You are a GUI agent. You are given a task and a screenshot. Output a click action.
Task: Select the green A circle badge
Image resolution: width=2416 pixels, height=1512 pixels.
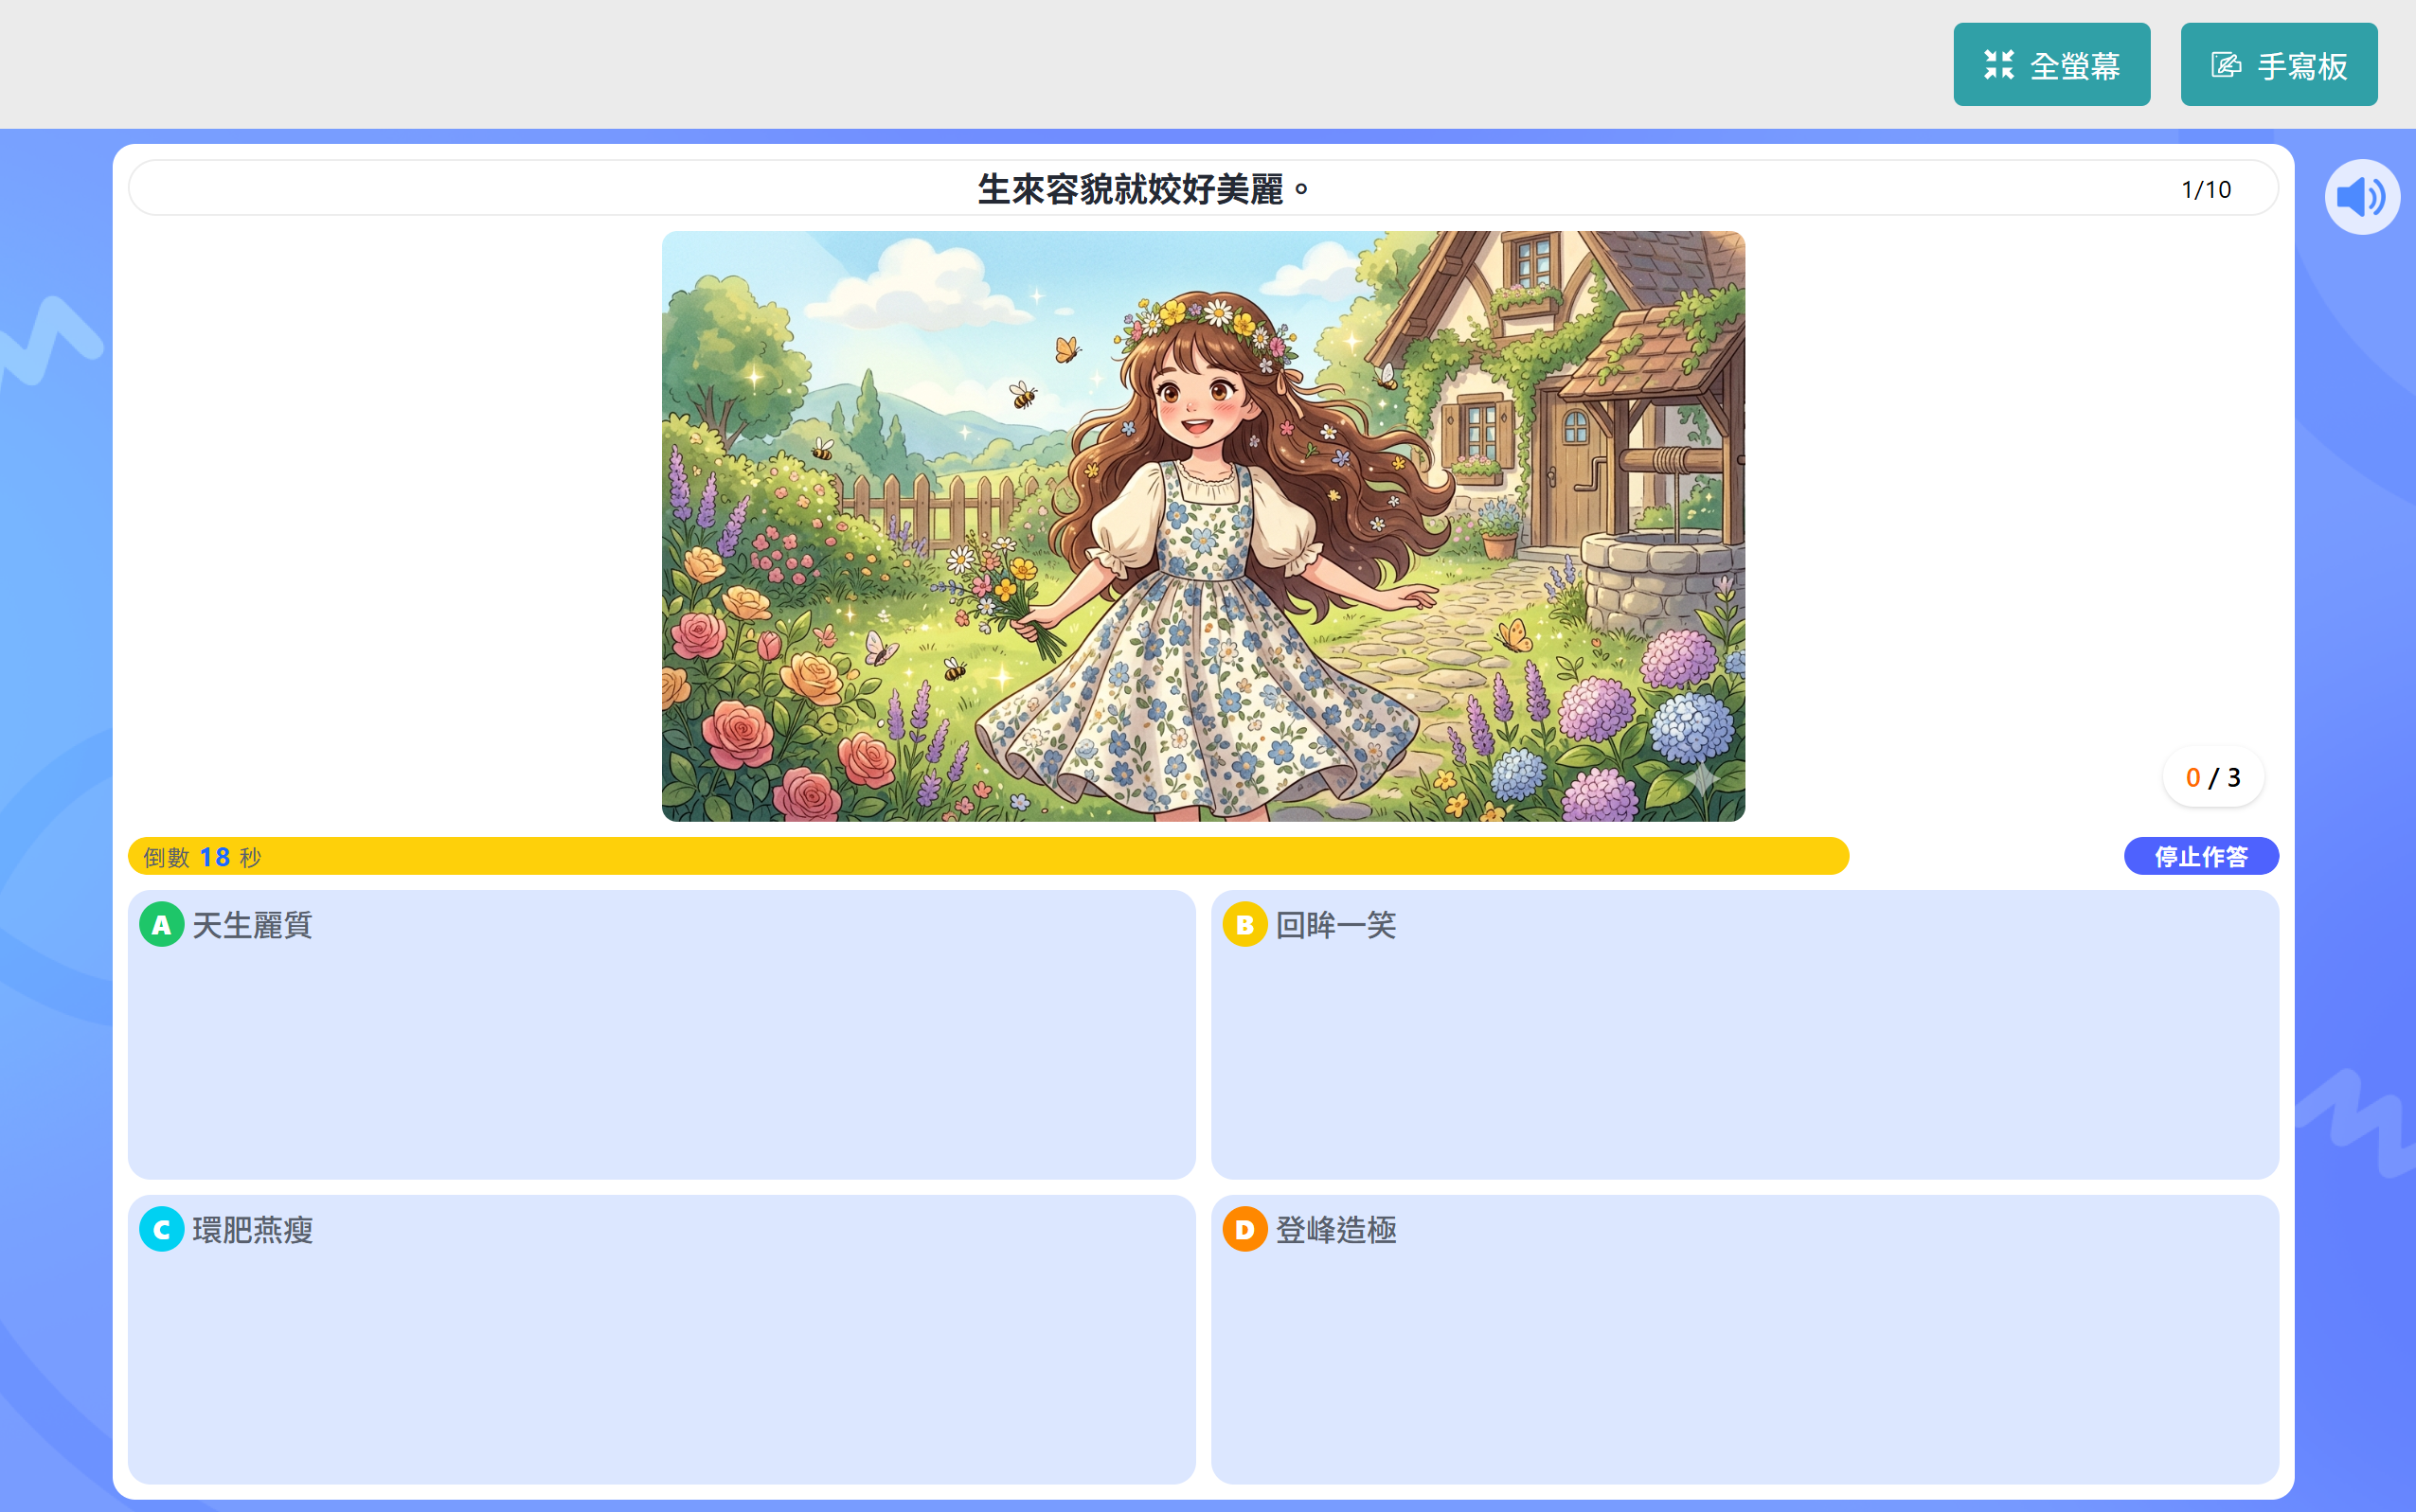161,925
